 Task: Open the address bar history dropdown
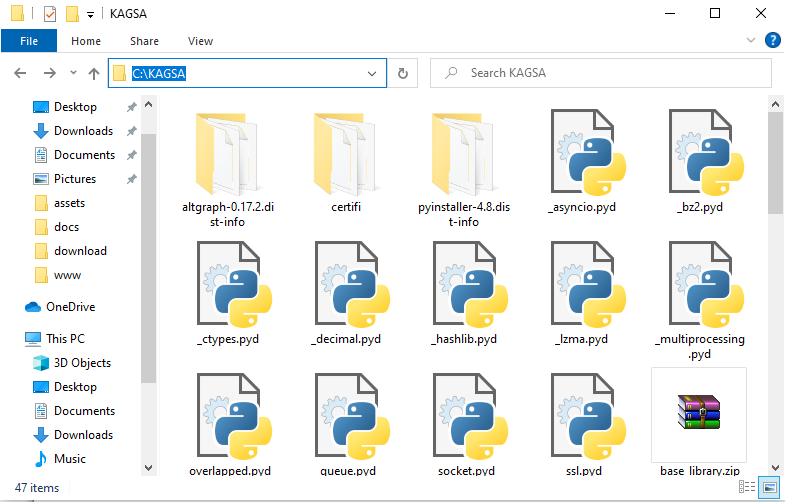pos(371,74)
